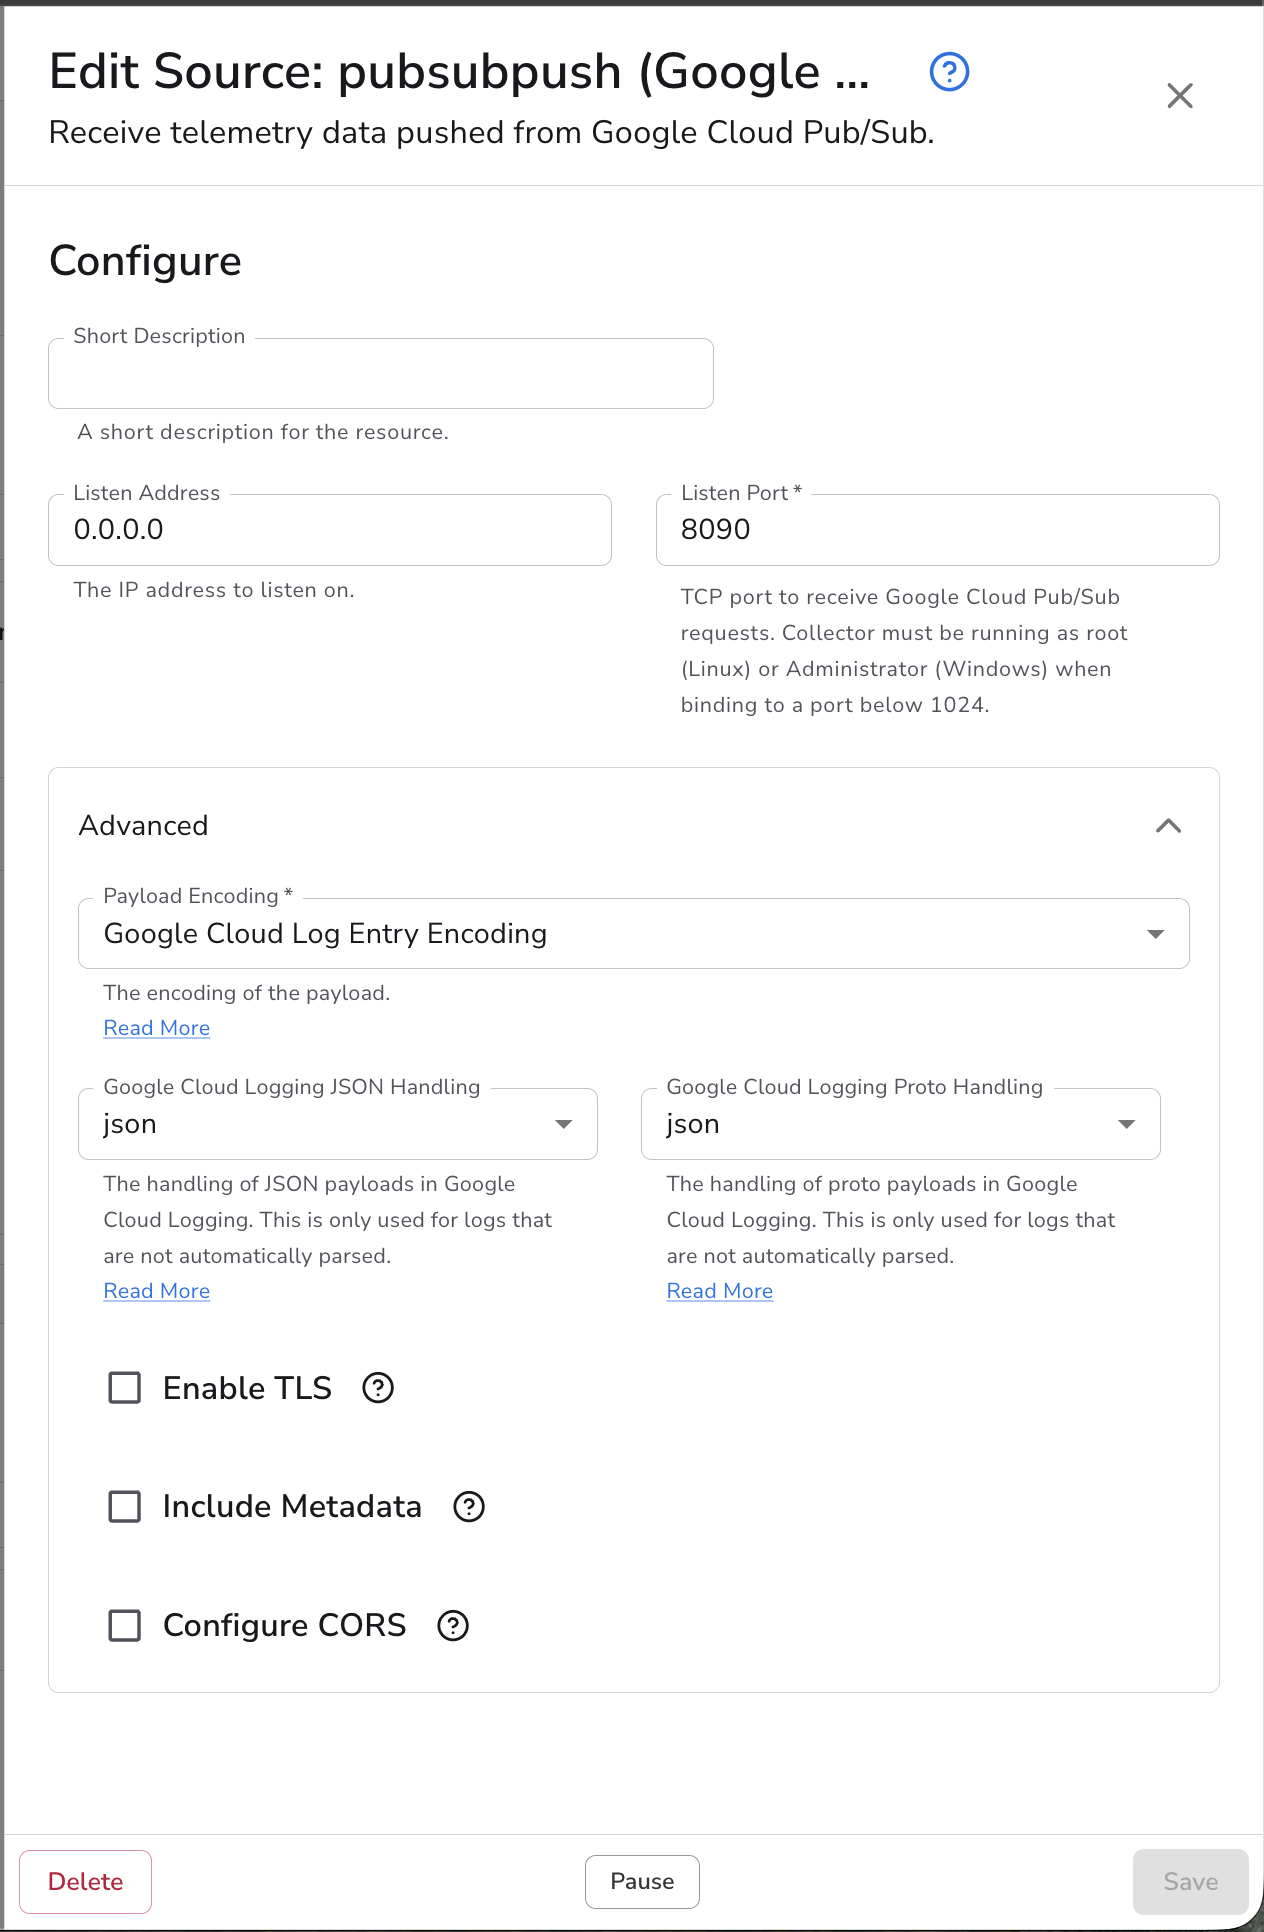Expand Google Cloud Logging JSON Handling dropdown

point(337,1125)
